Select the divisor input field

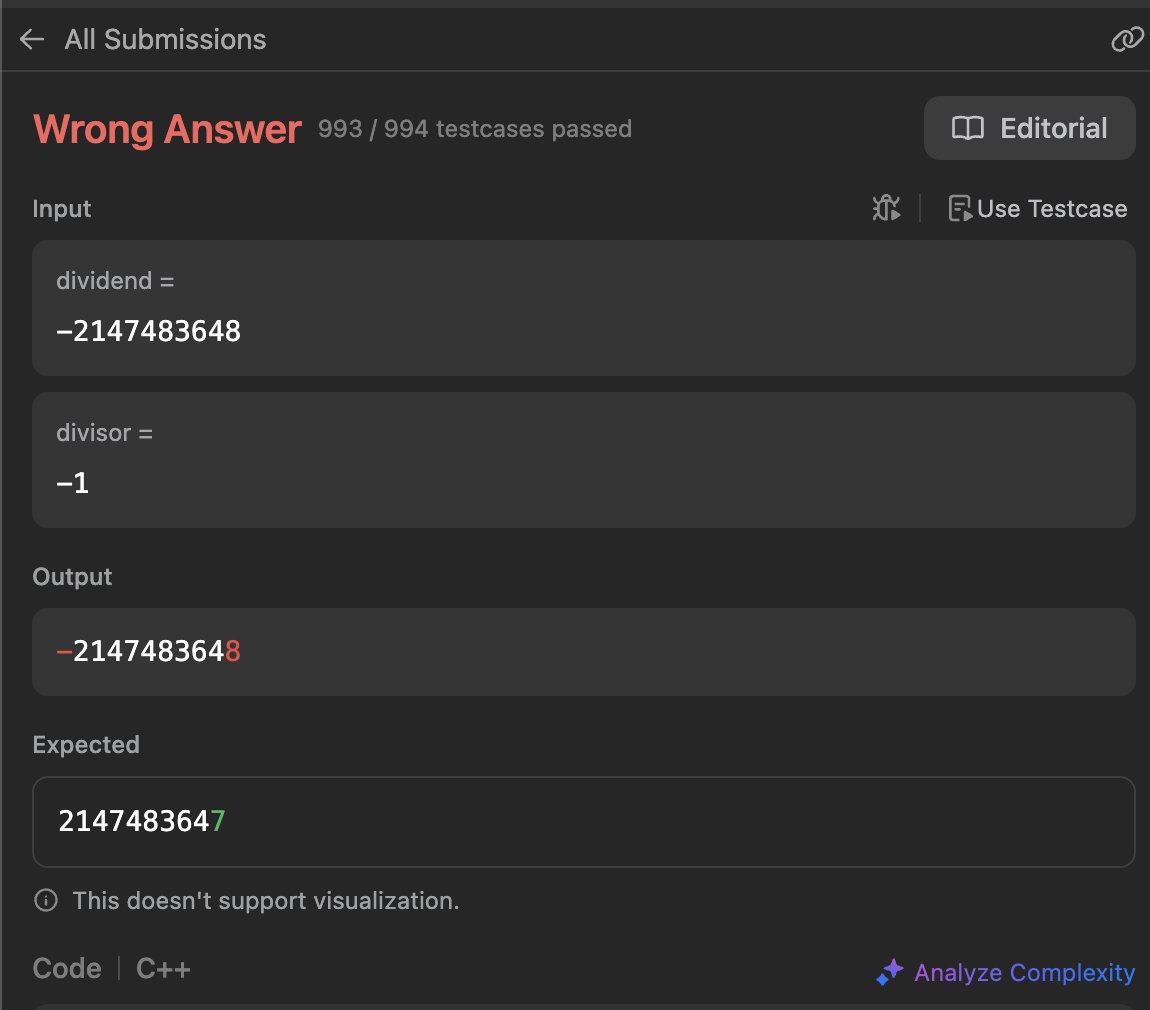click(583, 460)
